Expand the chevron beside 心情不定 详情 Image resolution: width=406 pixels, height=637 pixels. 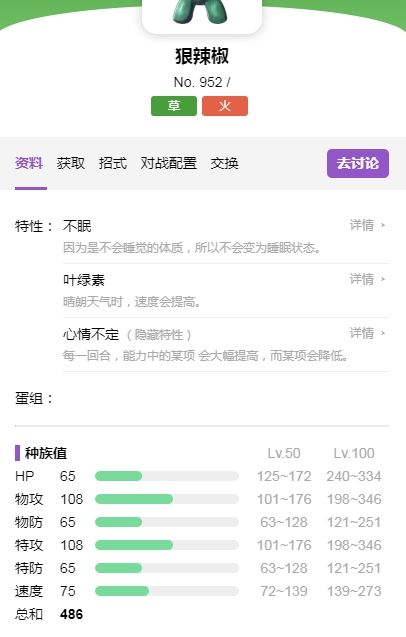click(x=382, y=333)
